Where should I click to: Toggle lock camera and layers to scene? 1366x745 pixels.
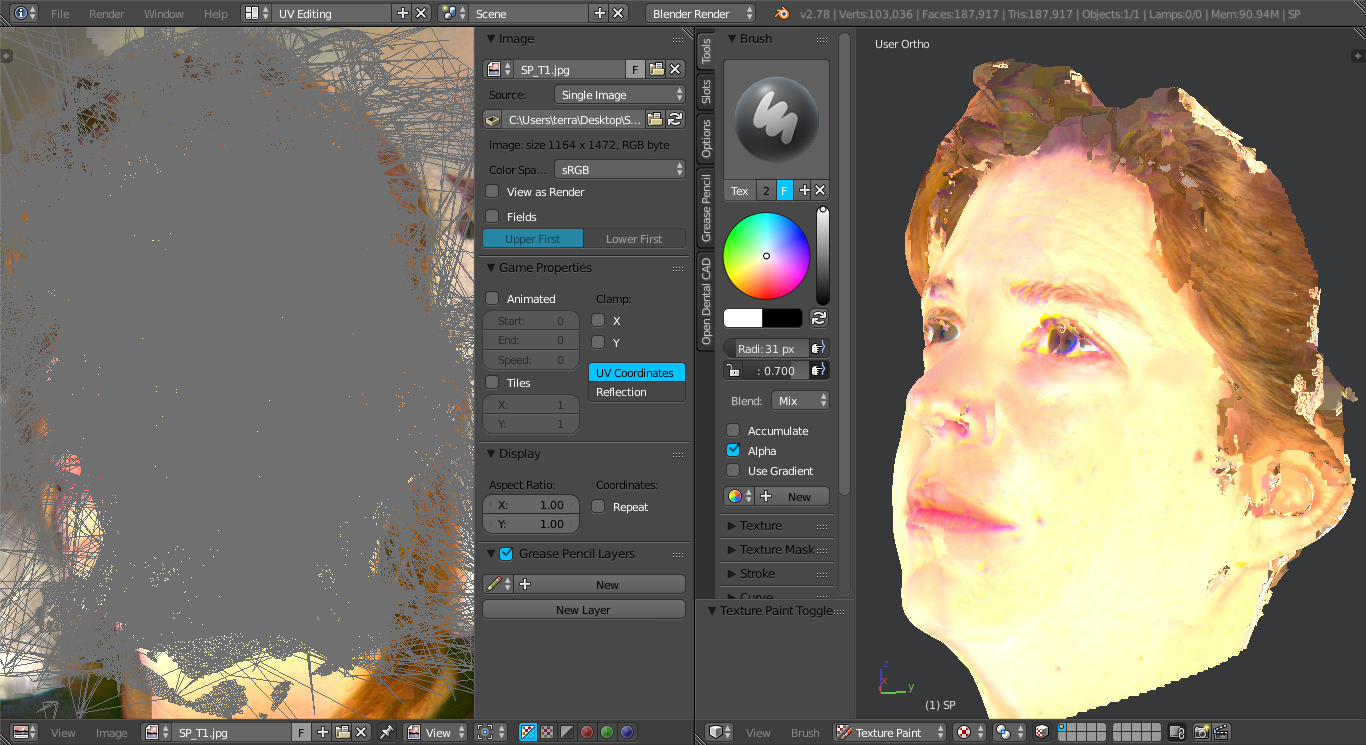click(1177, 733)
